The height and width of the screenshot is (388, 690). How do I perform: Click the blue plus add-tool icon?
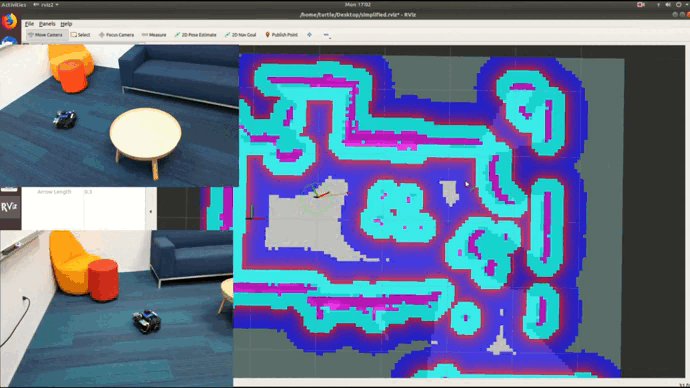point(309,35)
